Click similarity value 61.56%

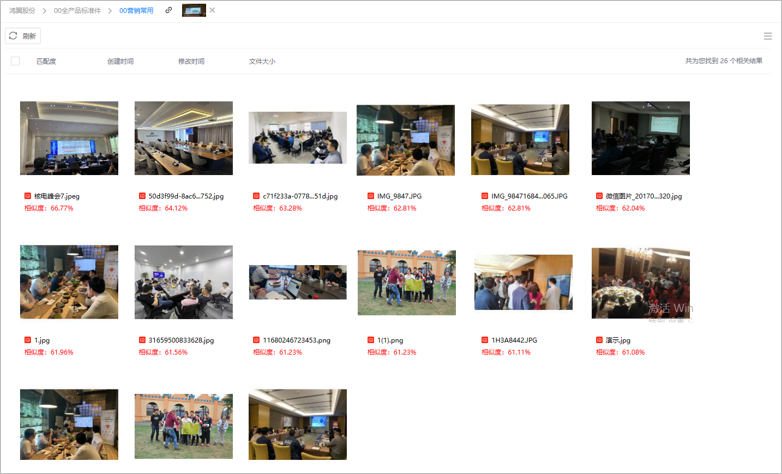click(x=176, y=352)
